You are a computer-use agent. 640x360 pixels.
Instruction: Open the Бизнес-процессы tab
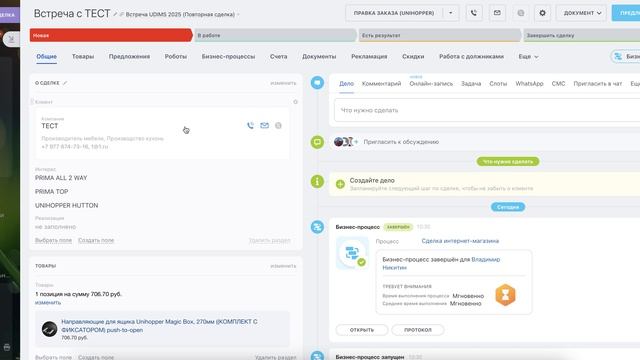[228, 57]
